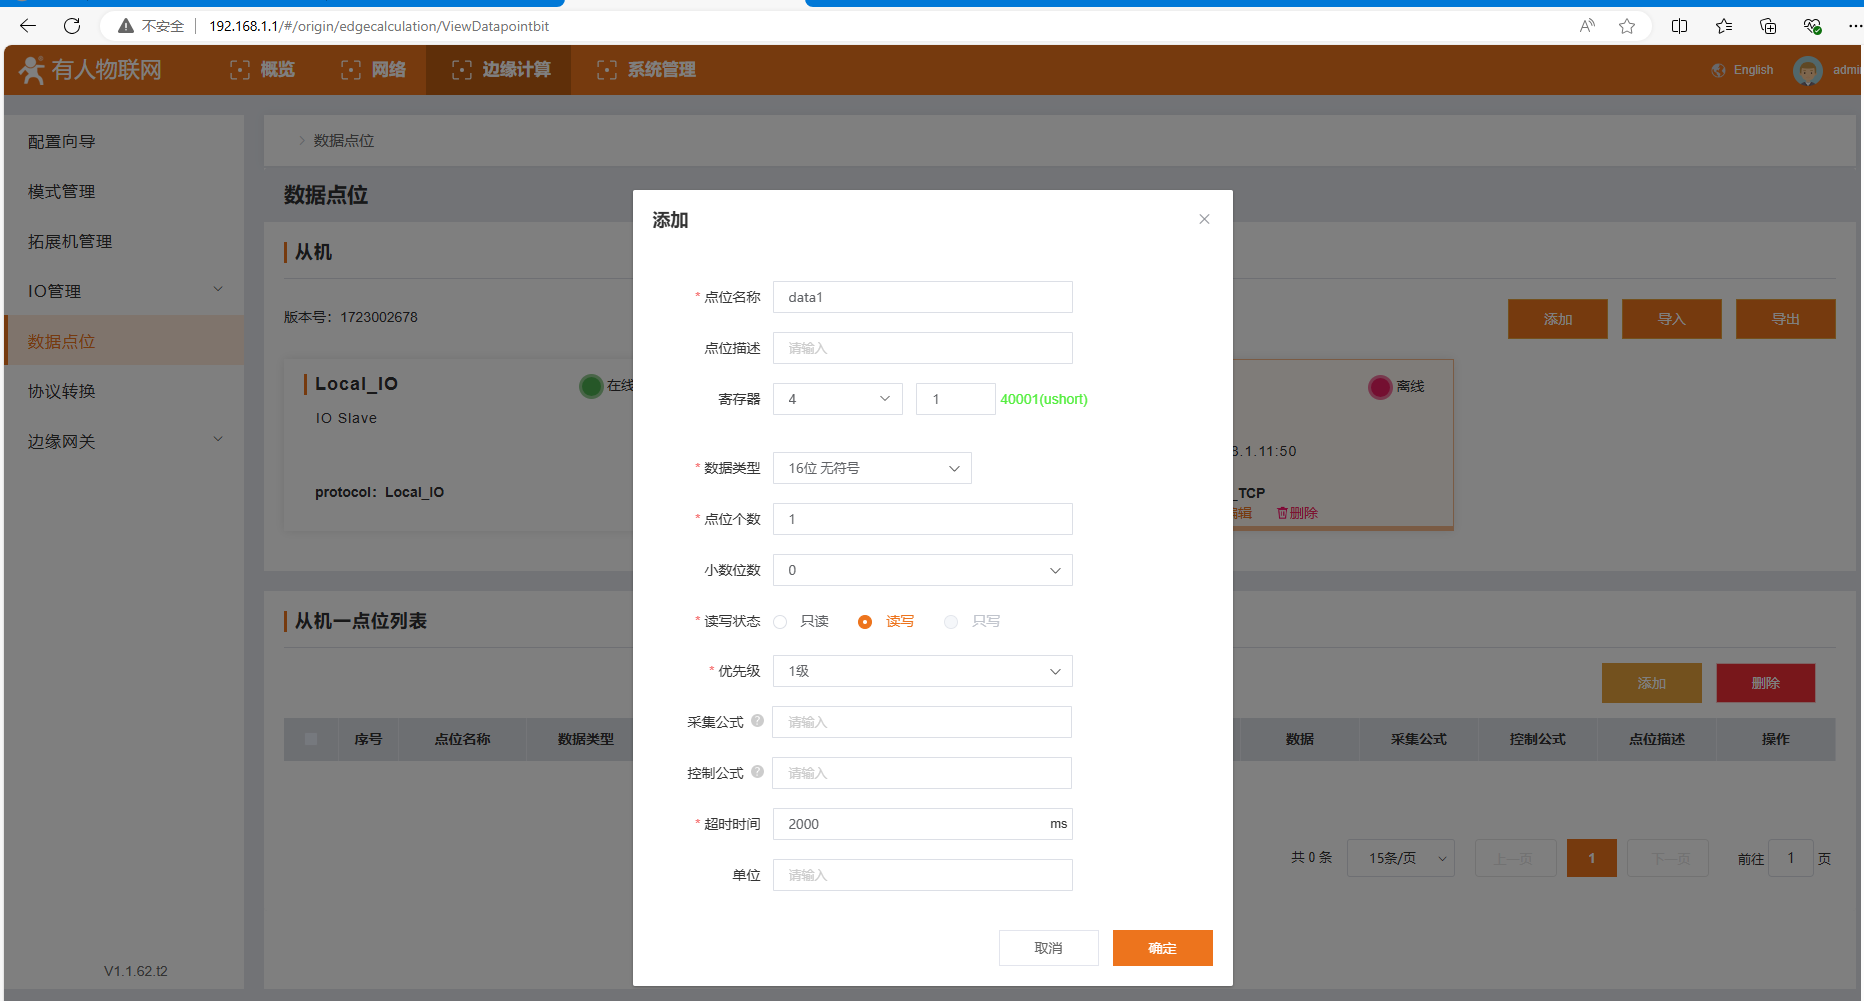Image resolution: width=1864 pixels, height=1001 pixels.
Task: Click the 点位名称 input field
Action: 921,297
